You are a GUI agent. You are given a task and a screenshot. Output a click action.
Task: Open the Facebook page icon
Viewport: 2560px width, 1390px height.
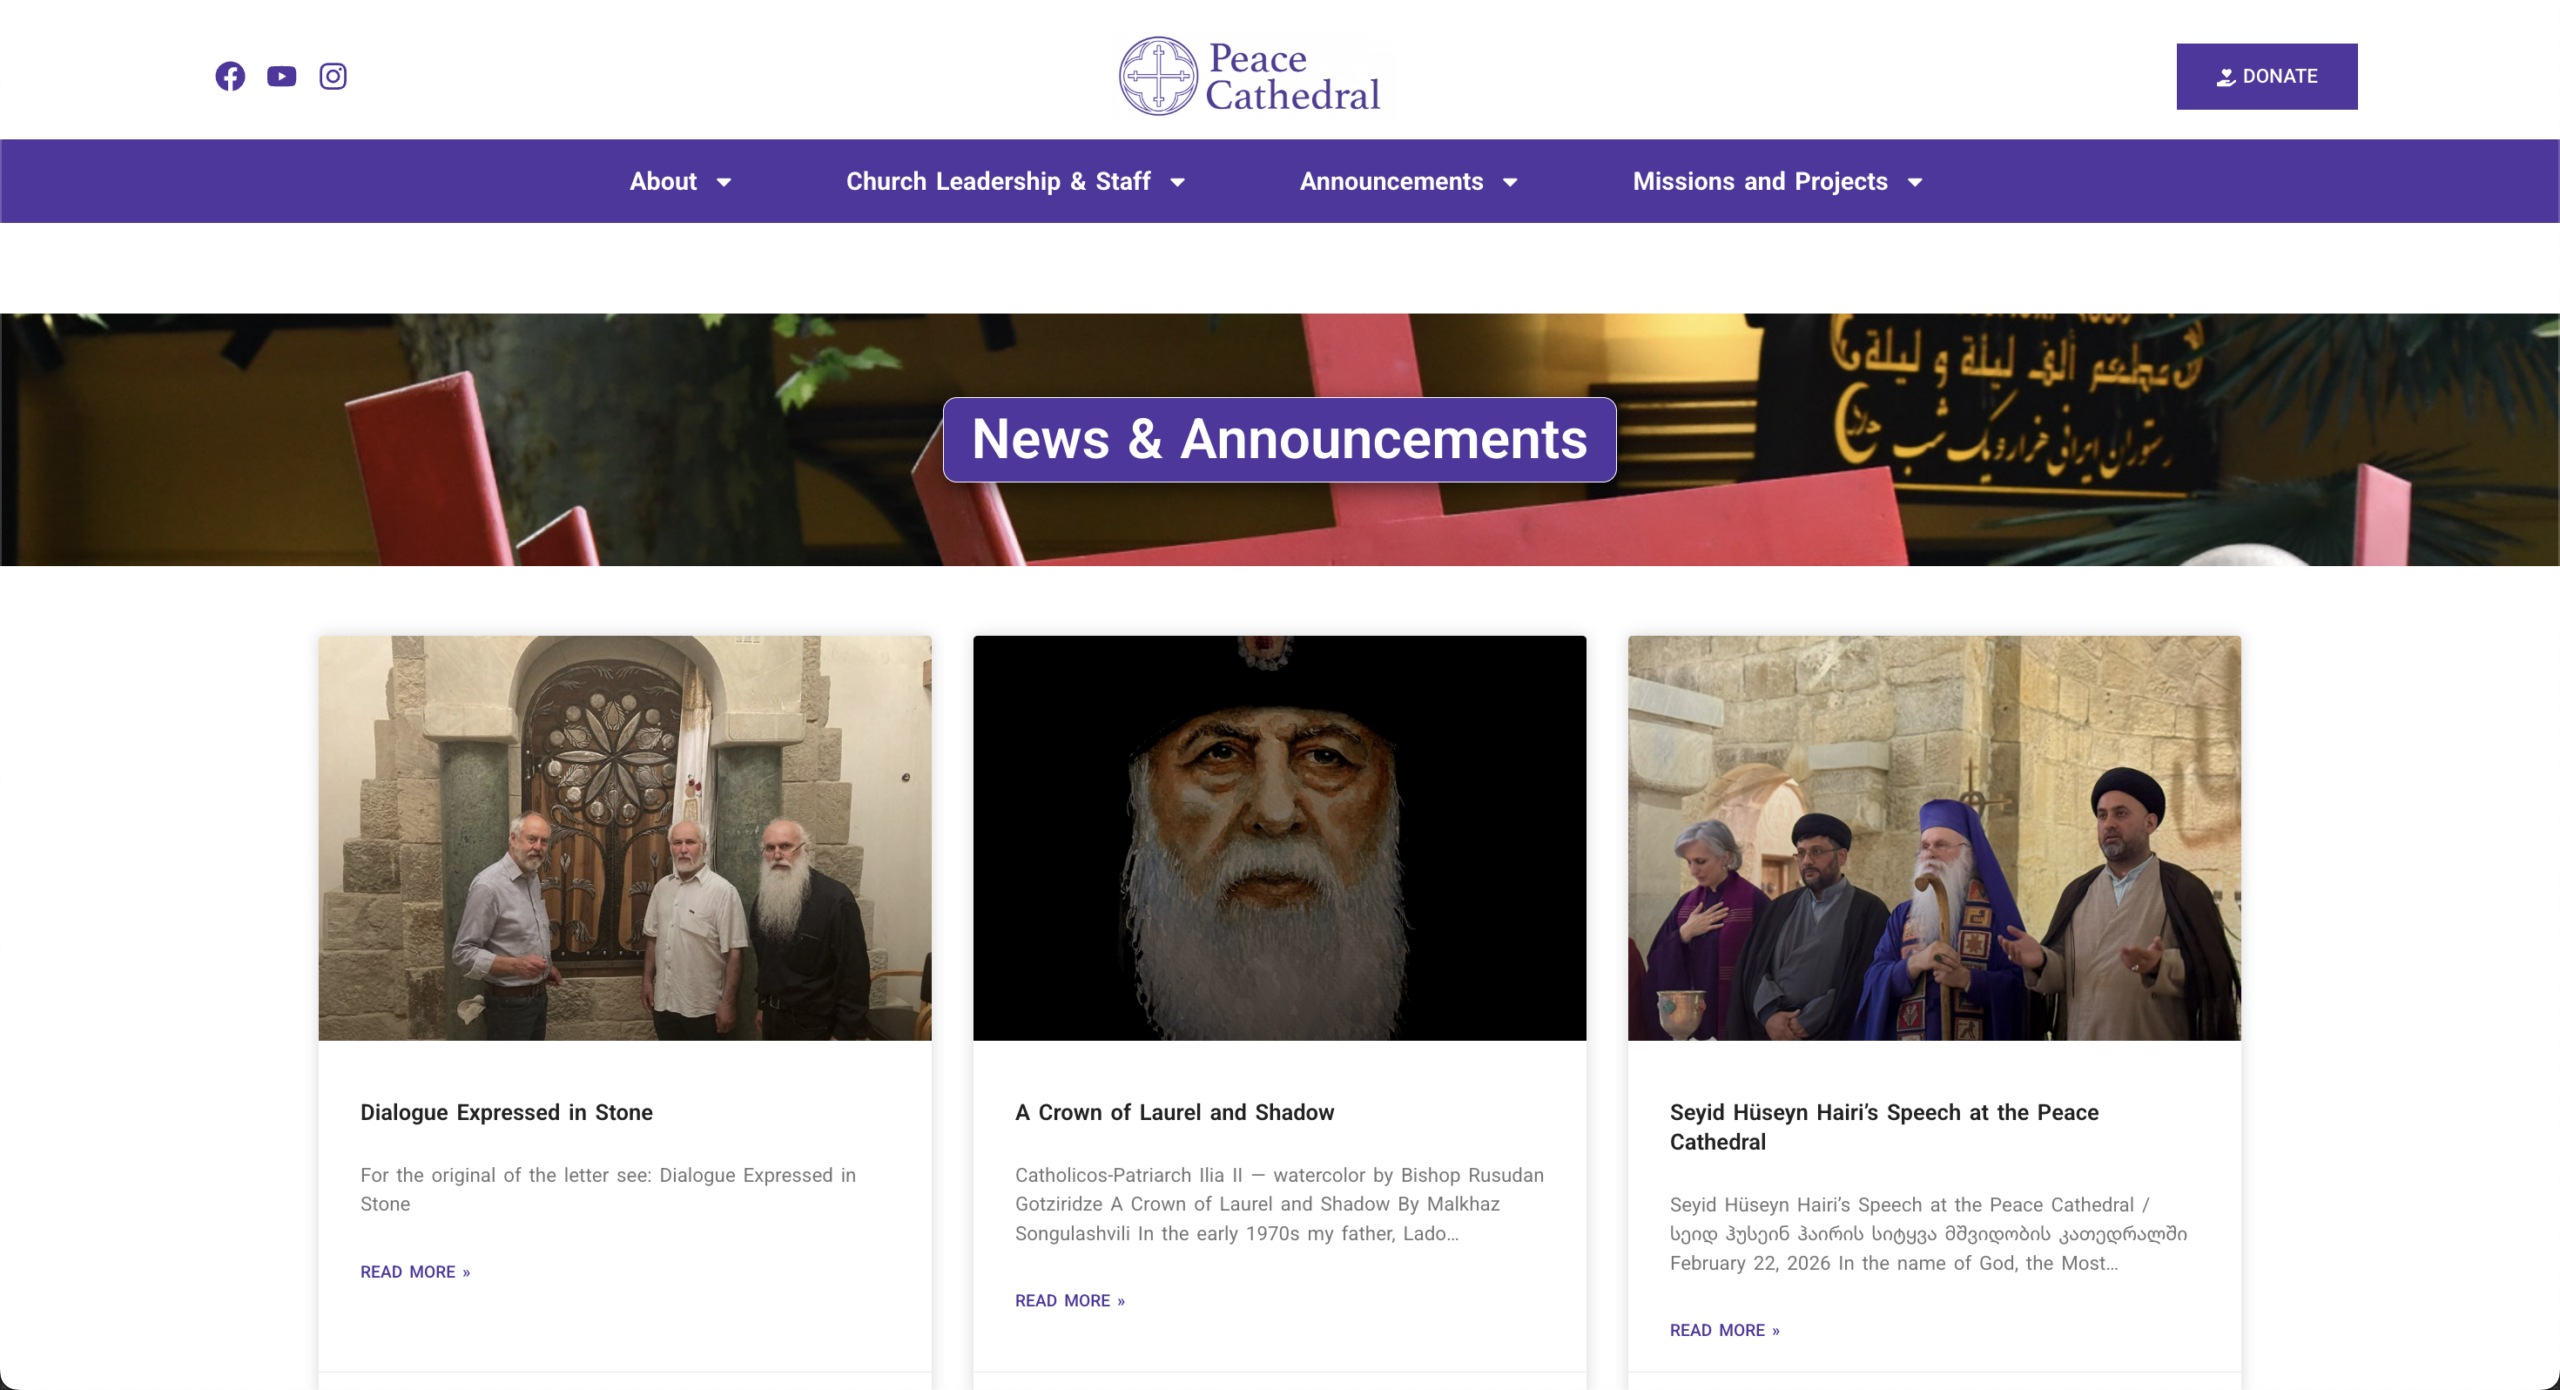(x=230, y=76)
